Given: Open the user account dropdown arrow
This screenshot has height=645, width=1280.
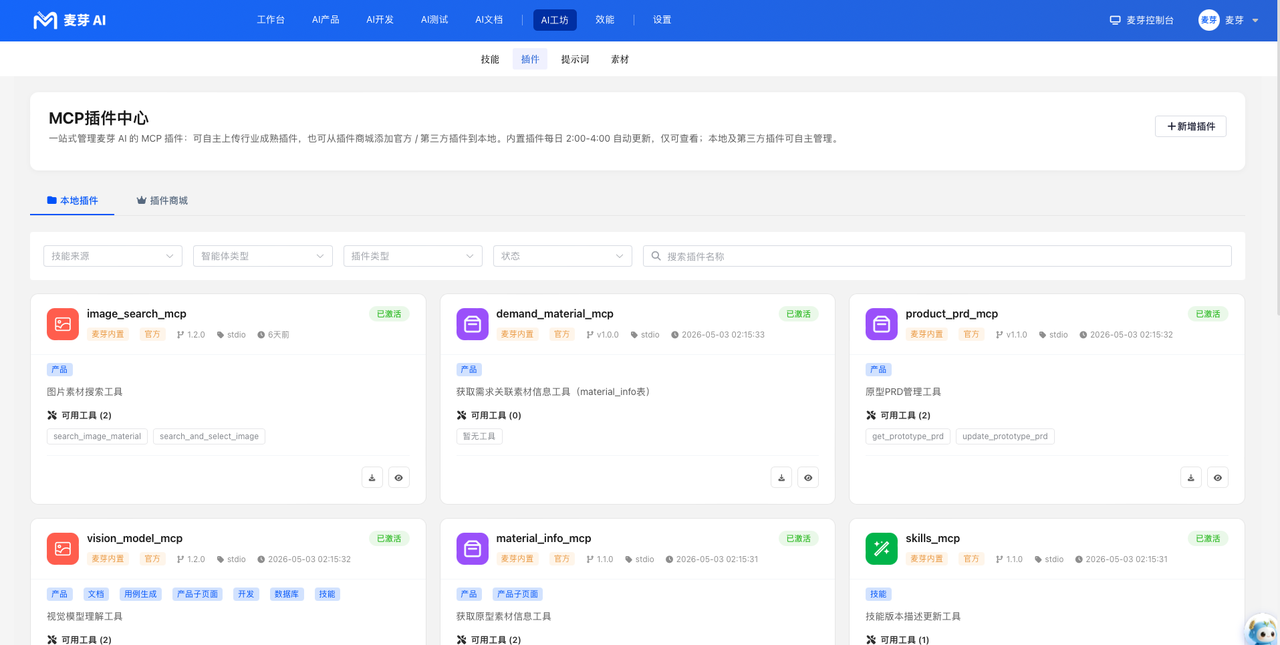Looking at the screenshot, I should (1255, 21).
